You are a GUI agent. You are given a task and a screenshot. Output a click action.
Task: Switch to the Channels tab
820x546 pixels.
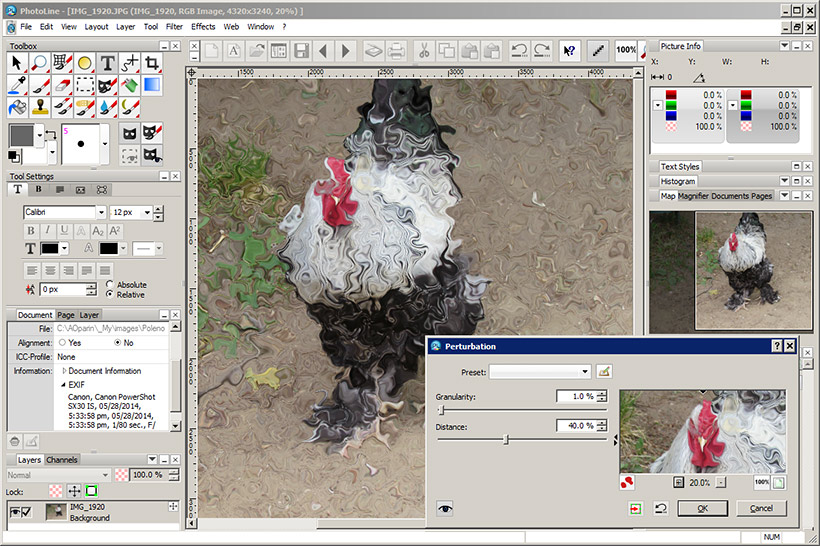pyautogui.click(x=62, y=460)
